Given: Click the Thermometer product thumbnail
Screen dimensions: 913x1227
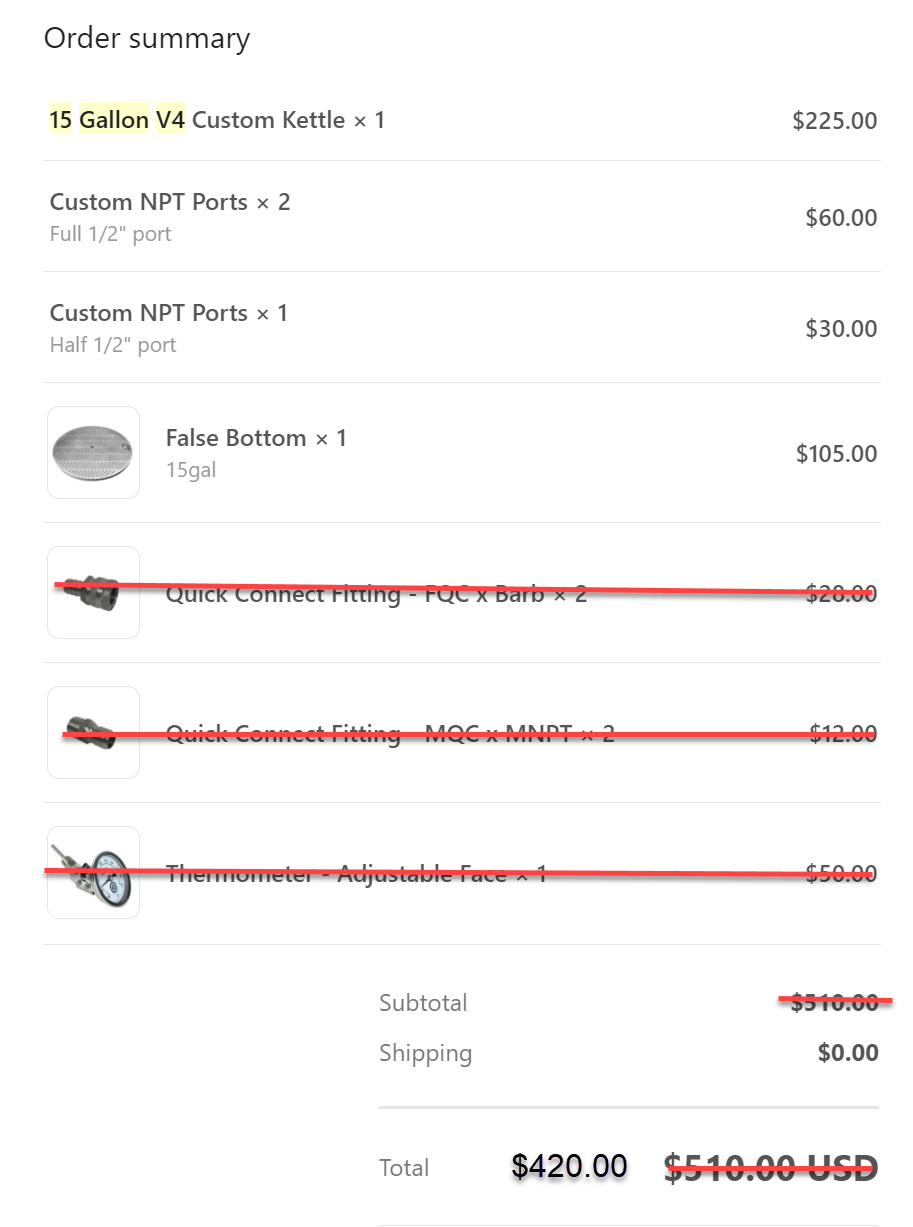Looking at the screenshot, I should [93, 872].
